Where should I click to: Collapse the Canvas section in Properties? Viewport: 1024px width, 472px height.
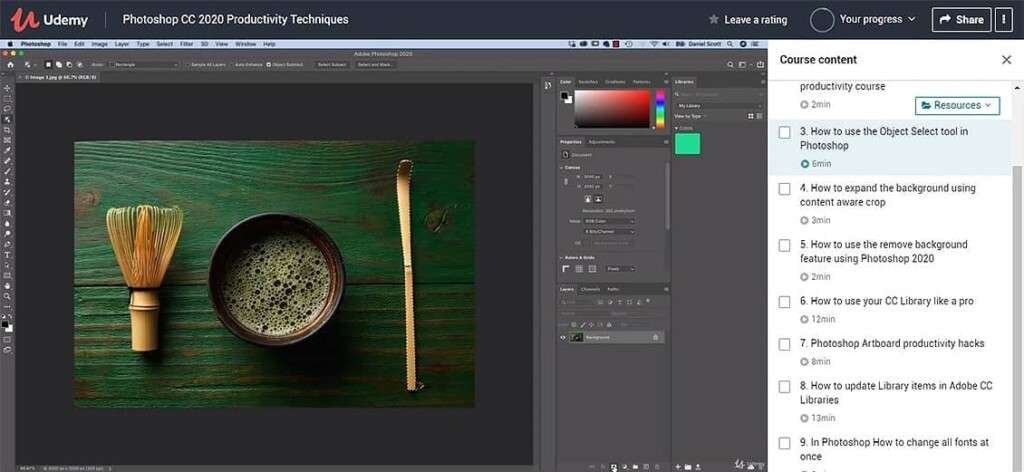point(561,168)
